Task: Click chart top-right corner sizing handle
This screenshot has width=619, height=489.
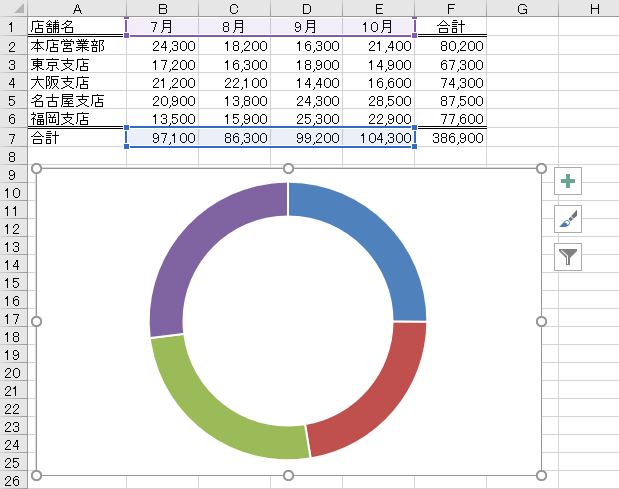Action: (x=541, y=169)
